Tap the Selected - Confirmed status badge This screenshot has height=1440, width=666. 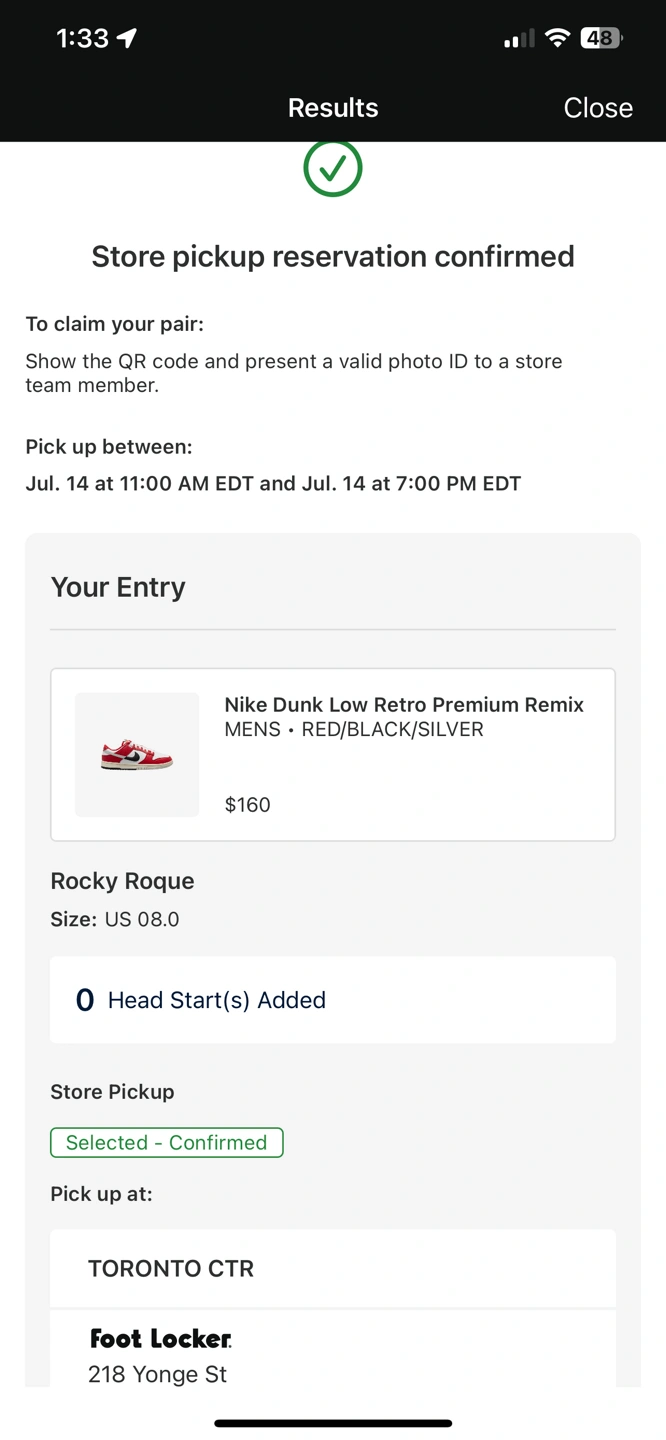click(x=167, y=1142)
